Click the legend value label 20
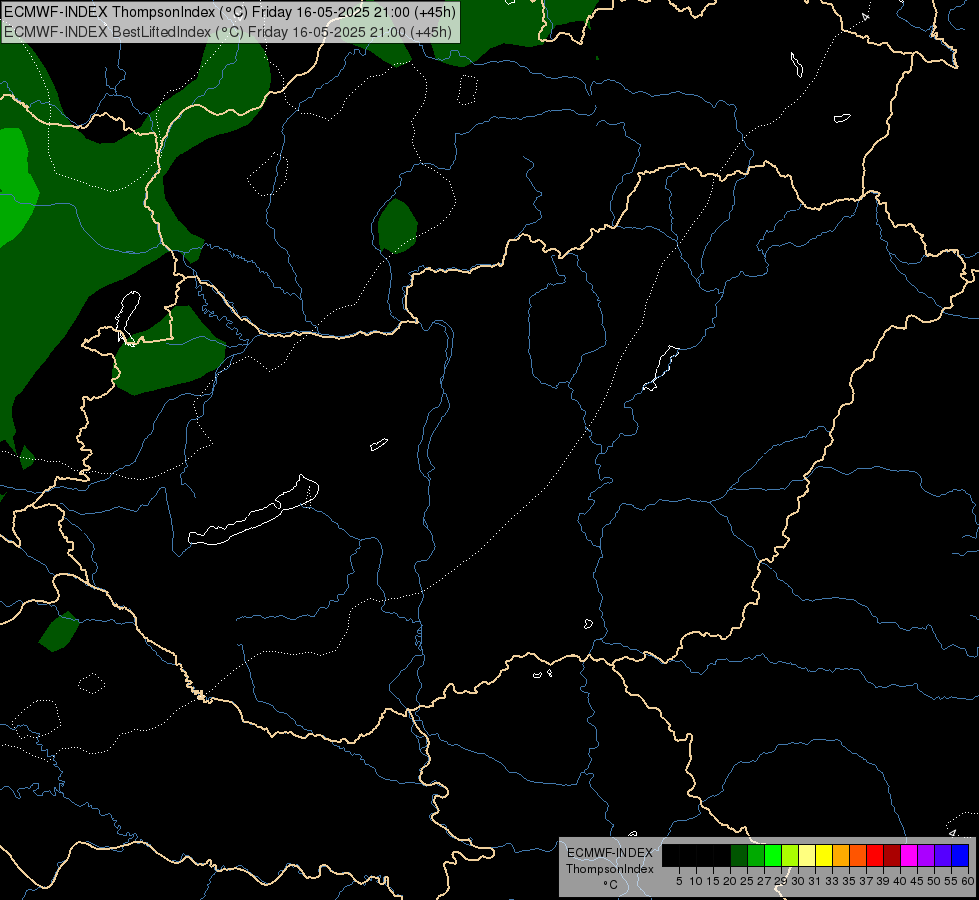Image resolution: width=979 pixels, height=900 pixels. pyautogui.click(x=730, y=881)
